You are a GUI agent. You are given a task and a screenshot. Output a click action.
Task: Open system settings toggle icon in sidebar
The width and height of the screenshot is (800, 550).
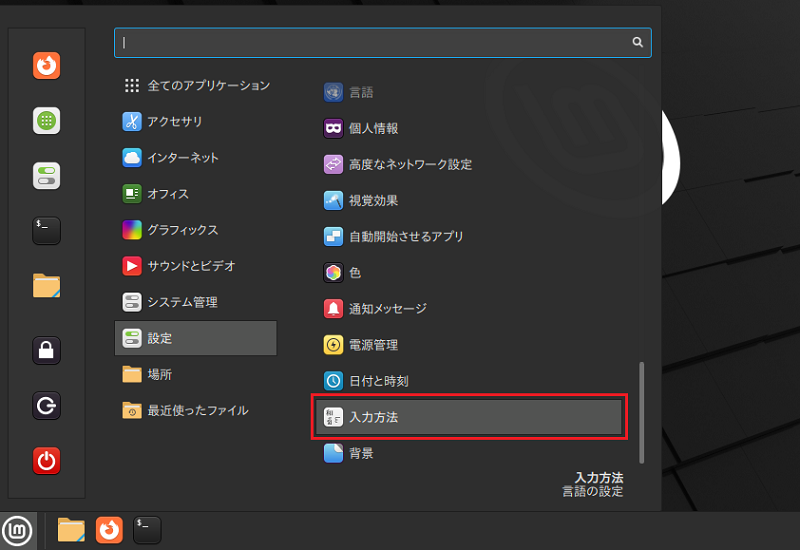46,176
